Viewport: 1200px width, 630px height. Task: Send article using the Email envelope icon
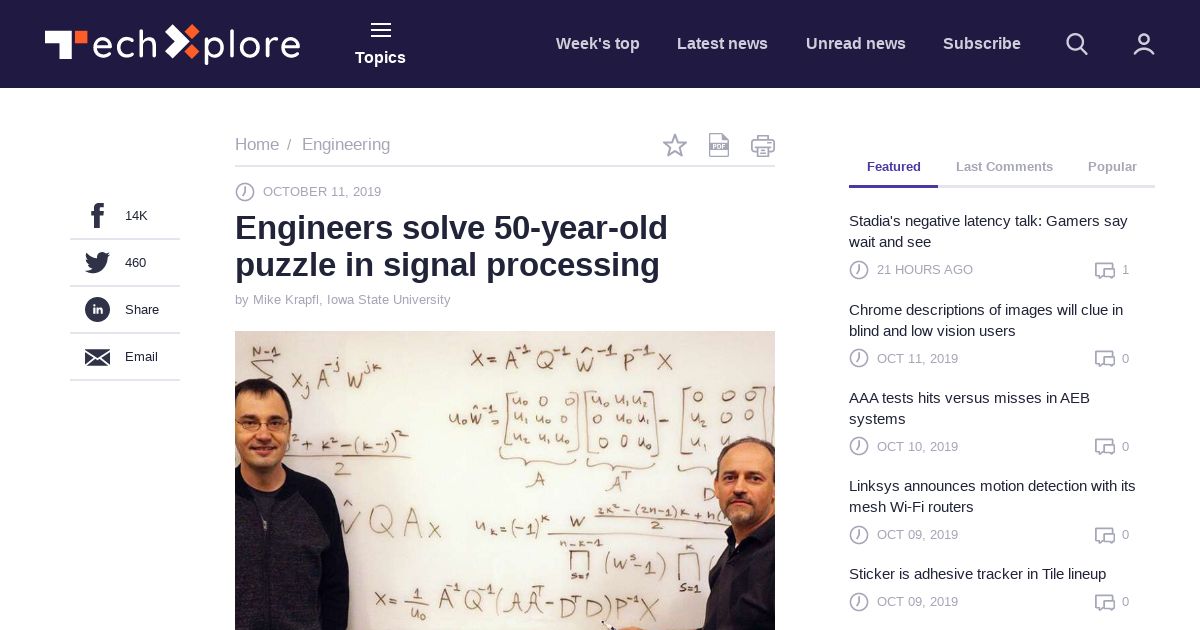click(97, 357)
